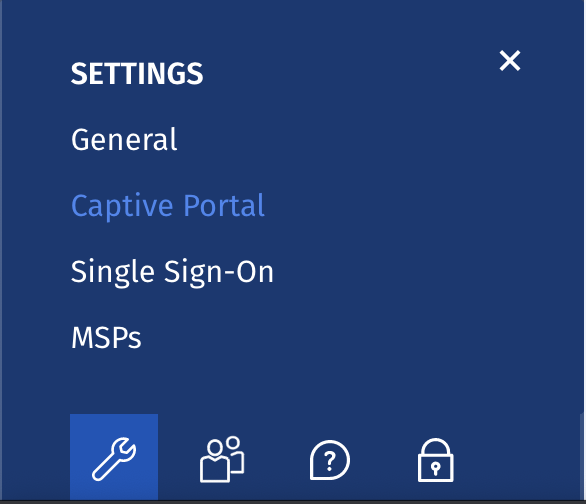Screen dimensions: 586x504
Task: Click the SETTINGS heading text
Action: pos(137,74)
